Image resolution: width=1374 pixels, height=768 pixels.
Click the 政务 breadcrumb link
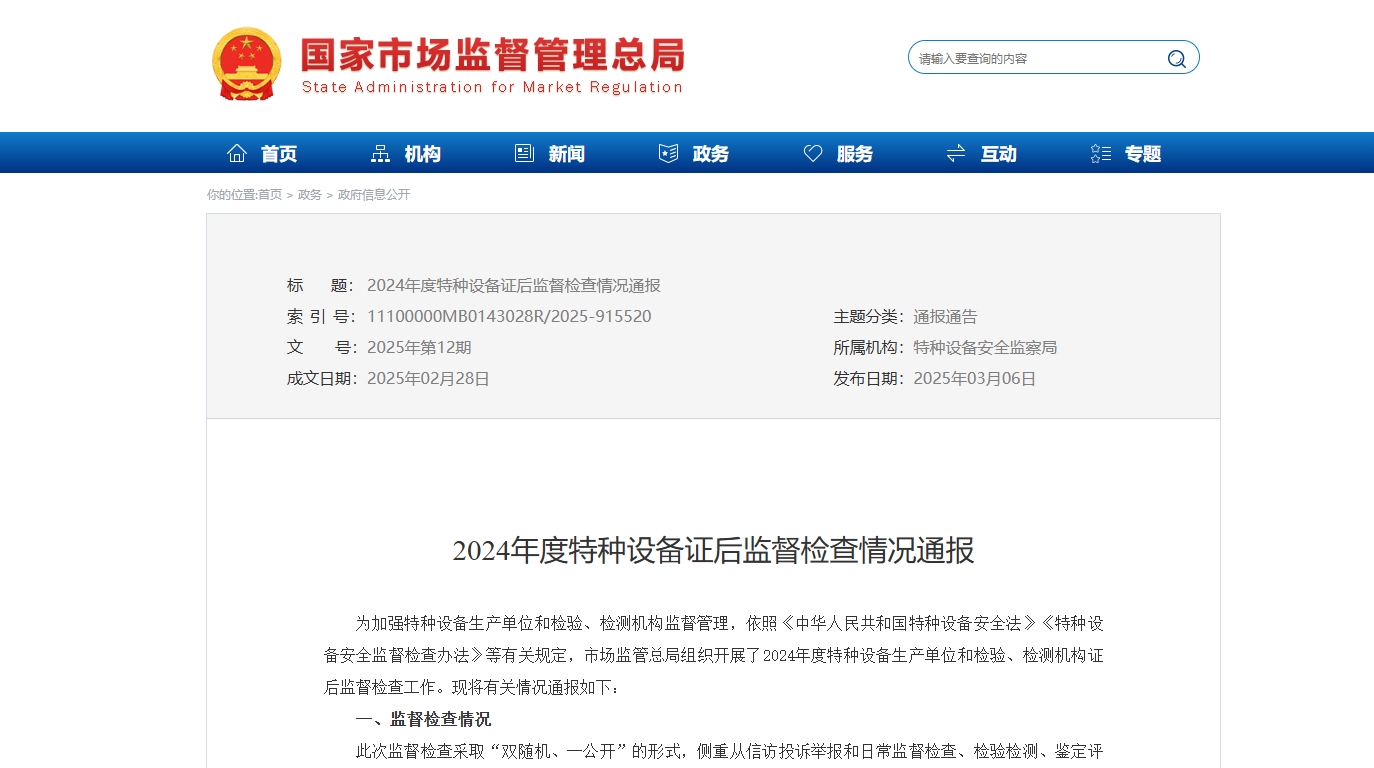(310, 195)
